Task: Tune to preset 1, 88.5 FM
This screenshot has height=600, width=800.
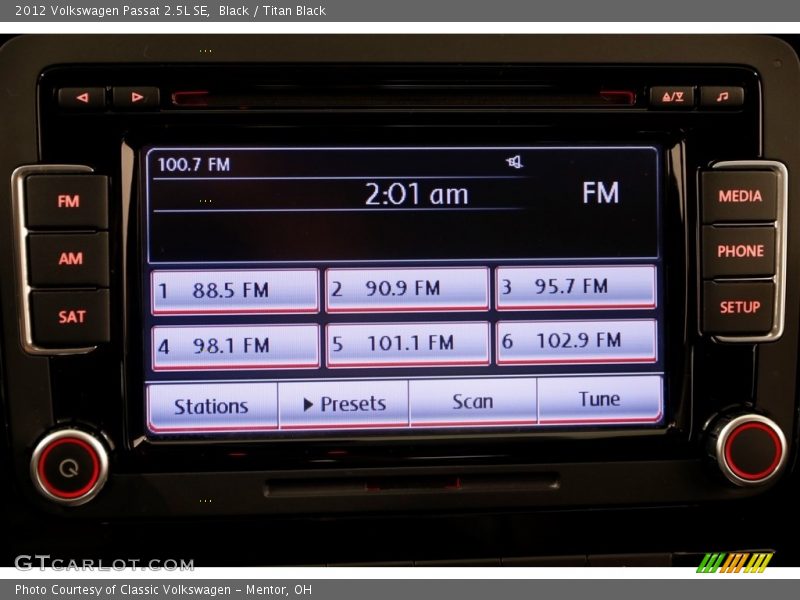Action: click(234, 288)
